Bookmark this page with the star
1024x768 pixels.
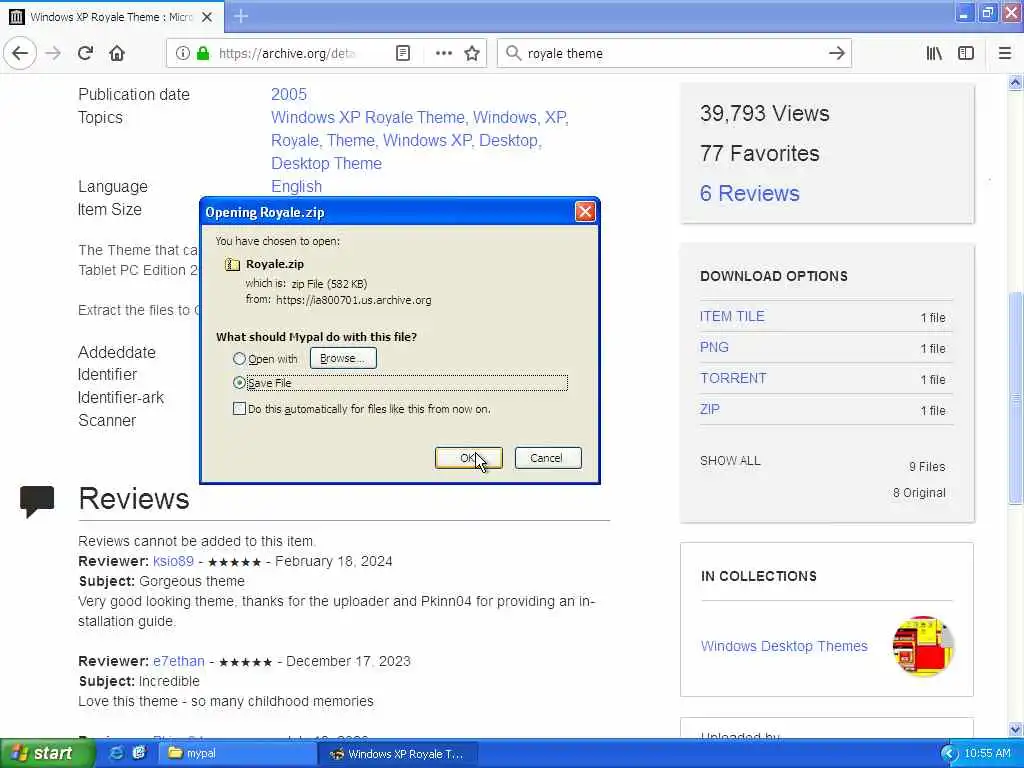pos(472,54)
